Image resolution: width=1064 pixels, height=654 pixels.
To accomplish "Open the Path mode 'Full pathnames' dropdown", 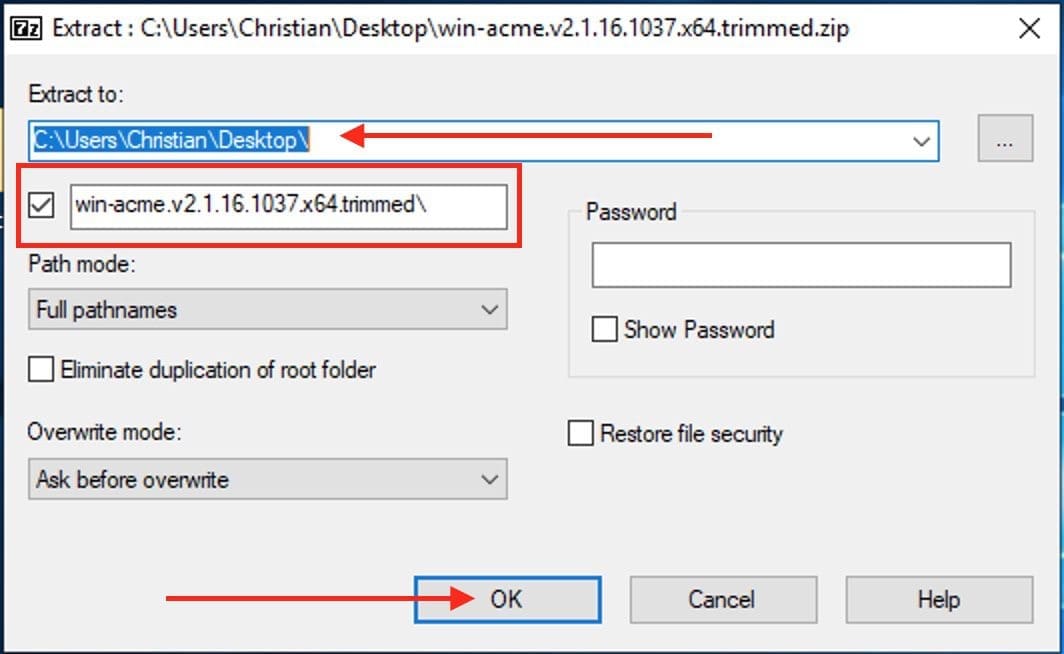I will [x=267, y=310].
